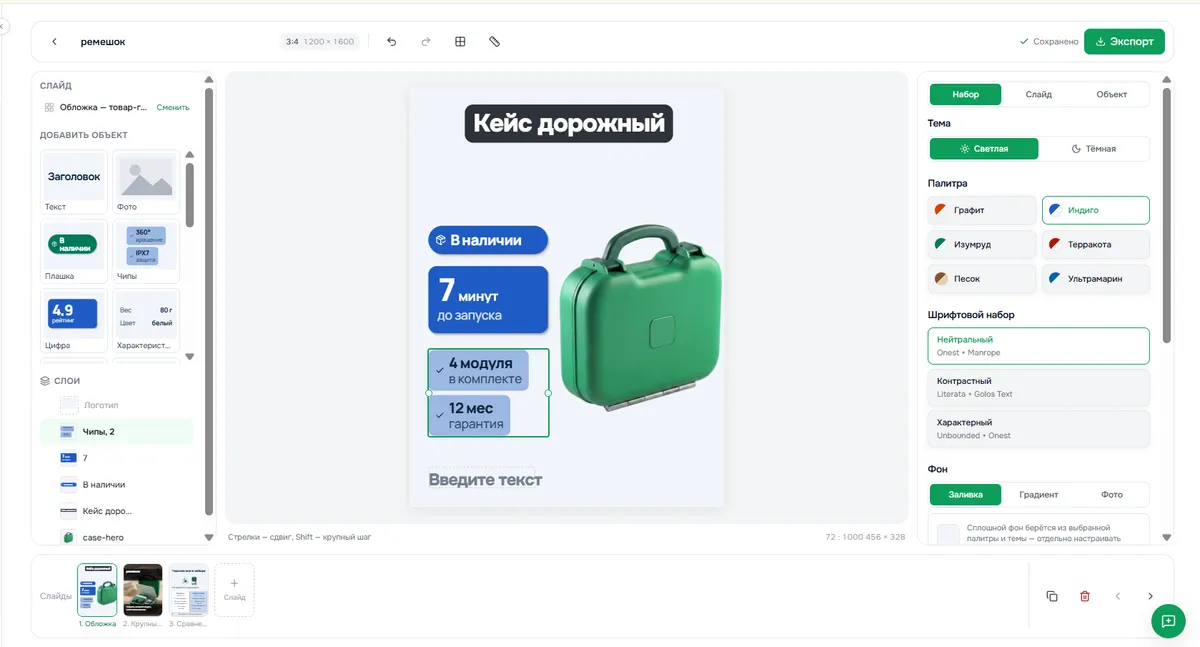Redo the last undone action
1200x647 pixels.
click(426, 42)
